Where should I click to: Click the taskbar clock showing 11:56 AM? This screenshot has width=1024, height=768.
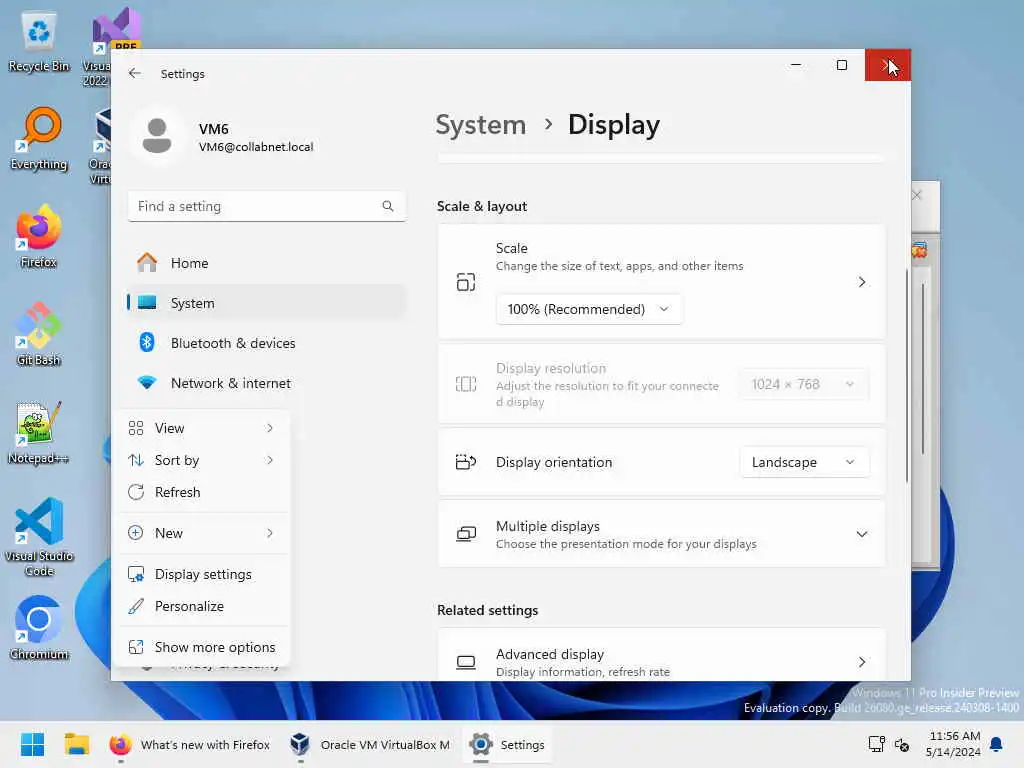953,744
